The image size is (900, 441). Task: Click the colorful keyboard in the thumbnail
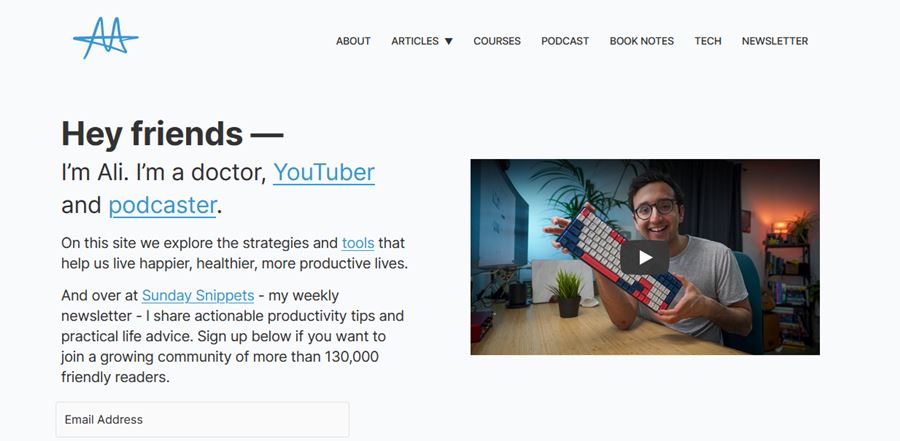tap(619, 257)
